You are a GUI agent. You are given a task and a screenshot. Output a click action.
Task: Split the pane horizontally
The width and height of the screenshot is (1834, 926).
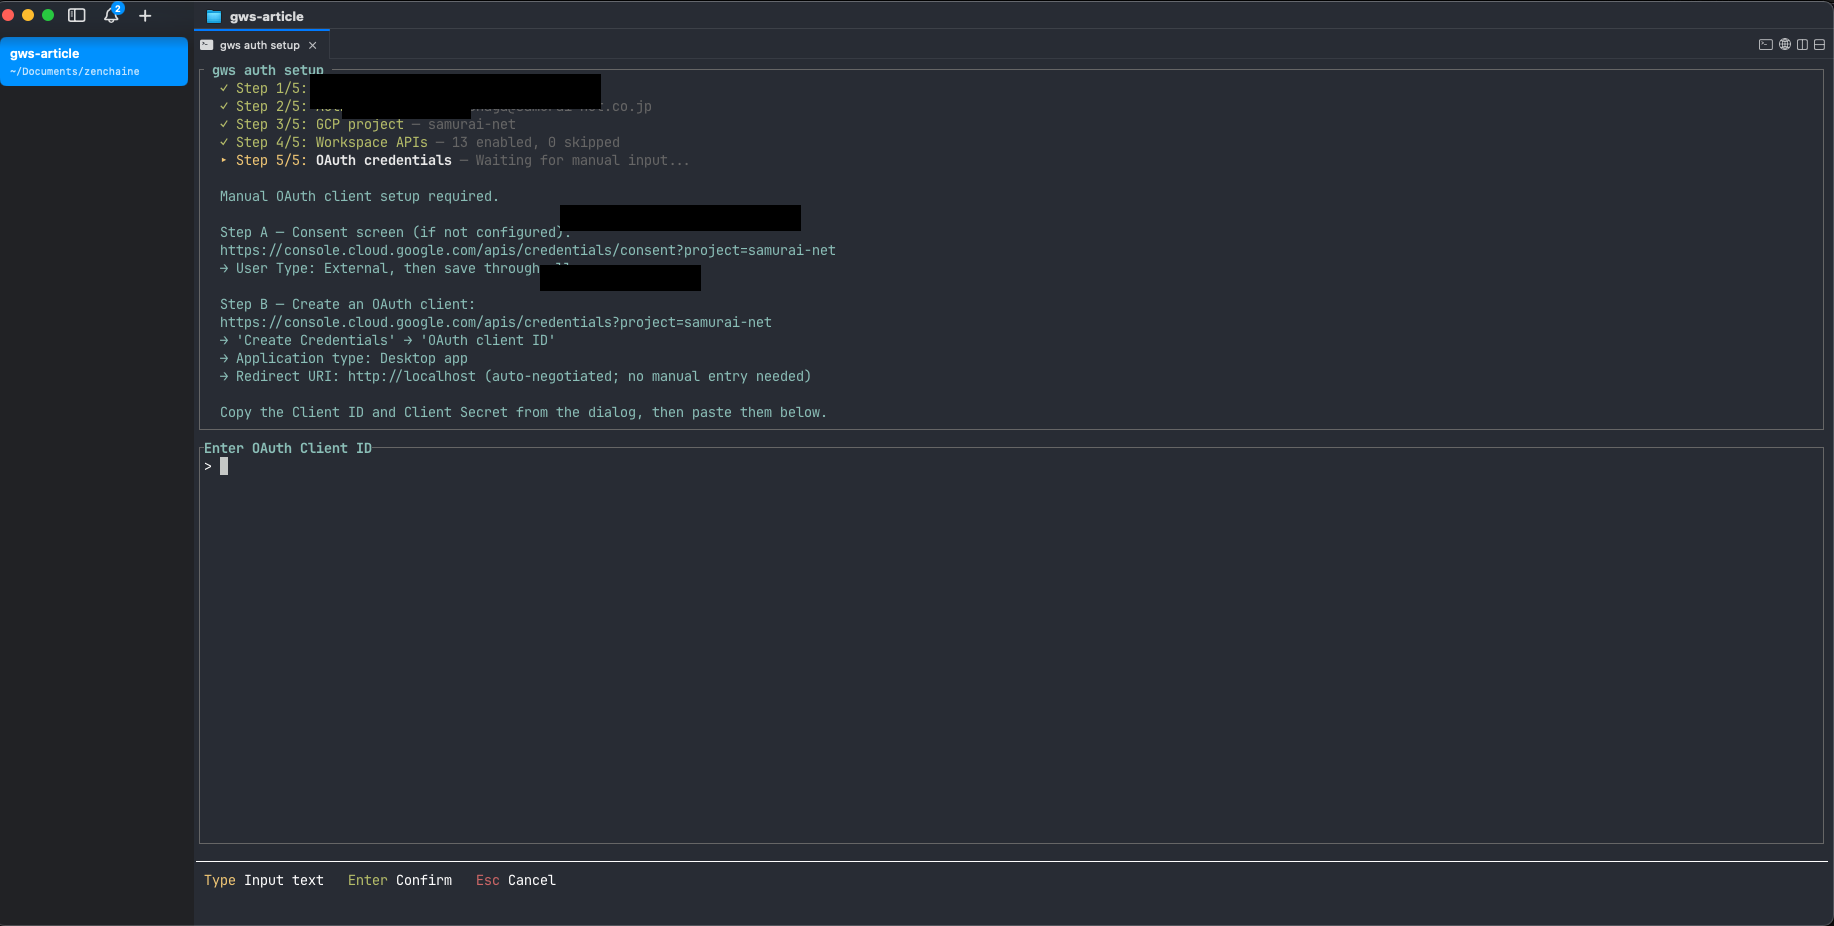pyautogui.click(x=1820, y=45)
